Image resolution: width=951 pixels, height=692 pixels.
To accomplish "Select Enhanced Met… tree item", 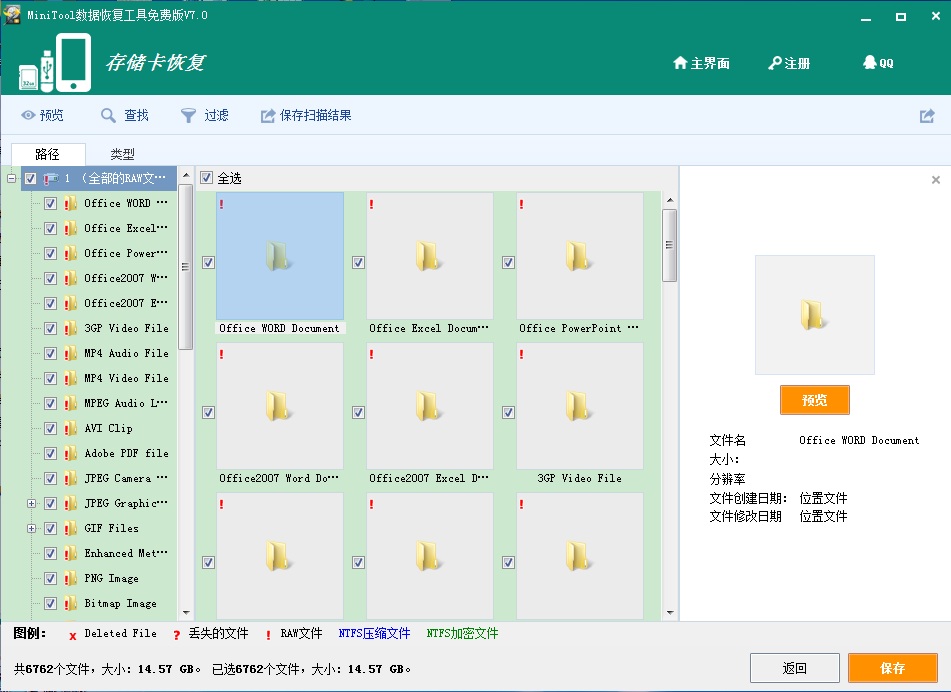I will [126, 553].
